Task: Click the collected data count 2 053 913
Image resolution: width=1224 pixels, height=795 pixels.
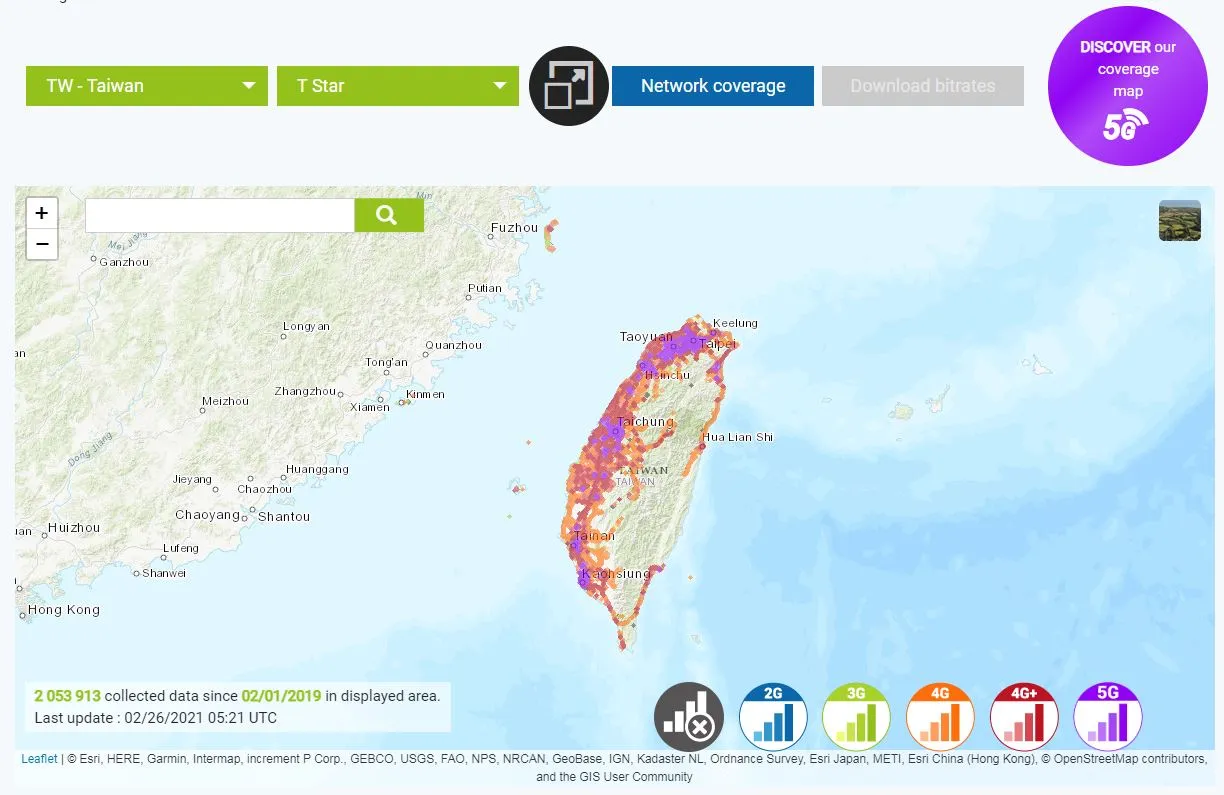Action: click(67, 696)
